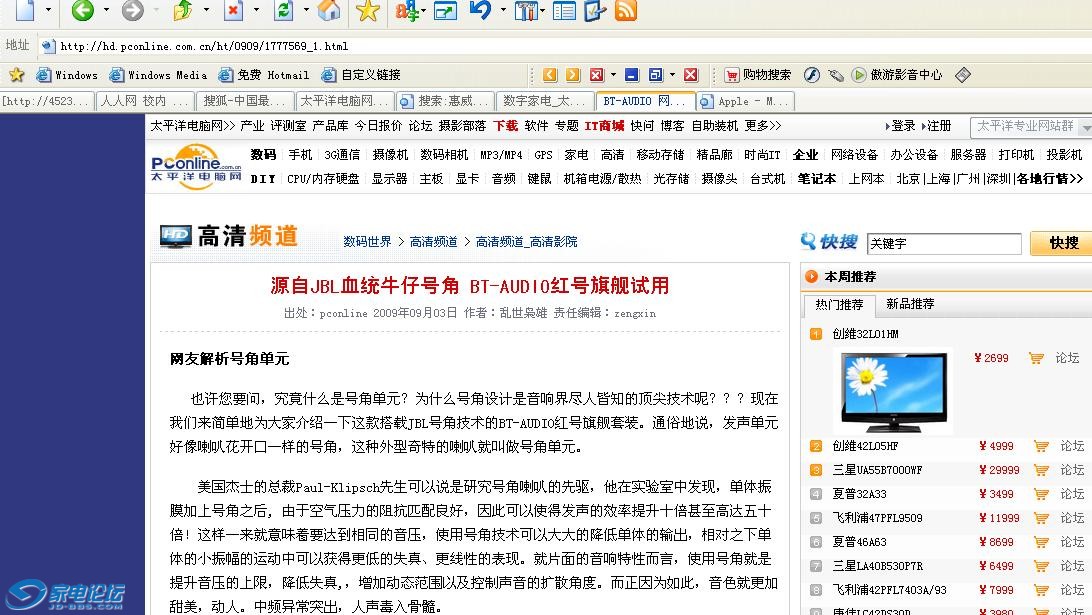Image resolution: width=1092 pixels, height=615 pixels.
Task: Go to the home page icon
Action: pyautogui.click(x=329, y=10)
